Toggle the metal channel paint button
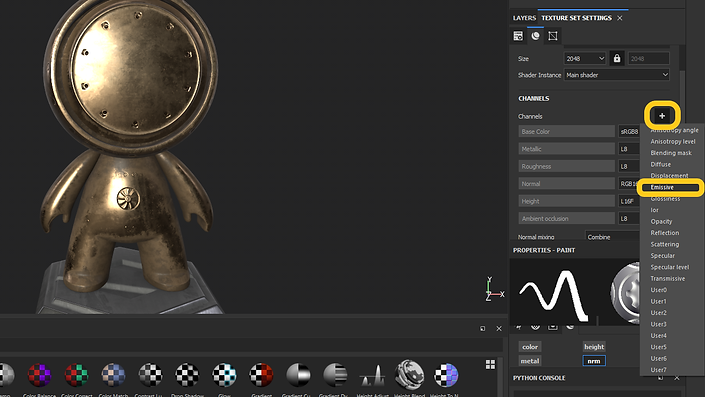 click(x=530, y=361)
